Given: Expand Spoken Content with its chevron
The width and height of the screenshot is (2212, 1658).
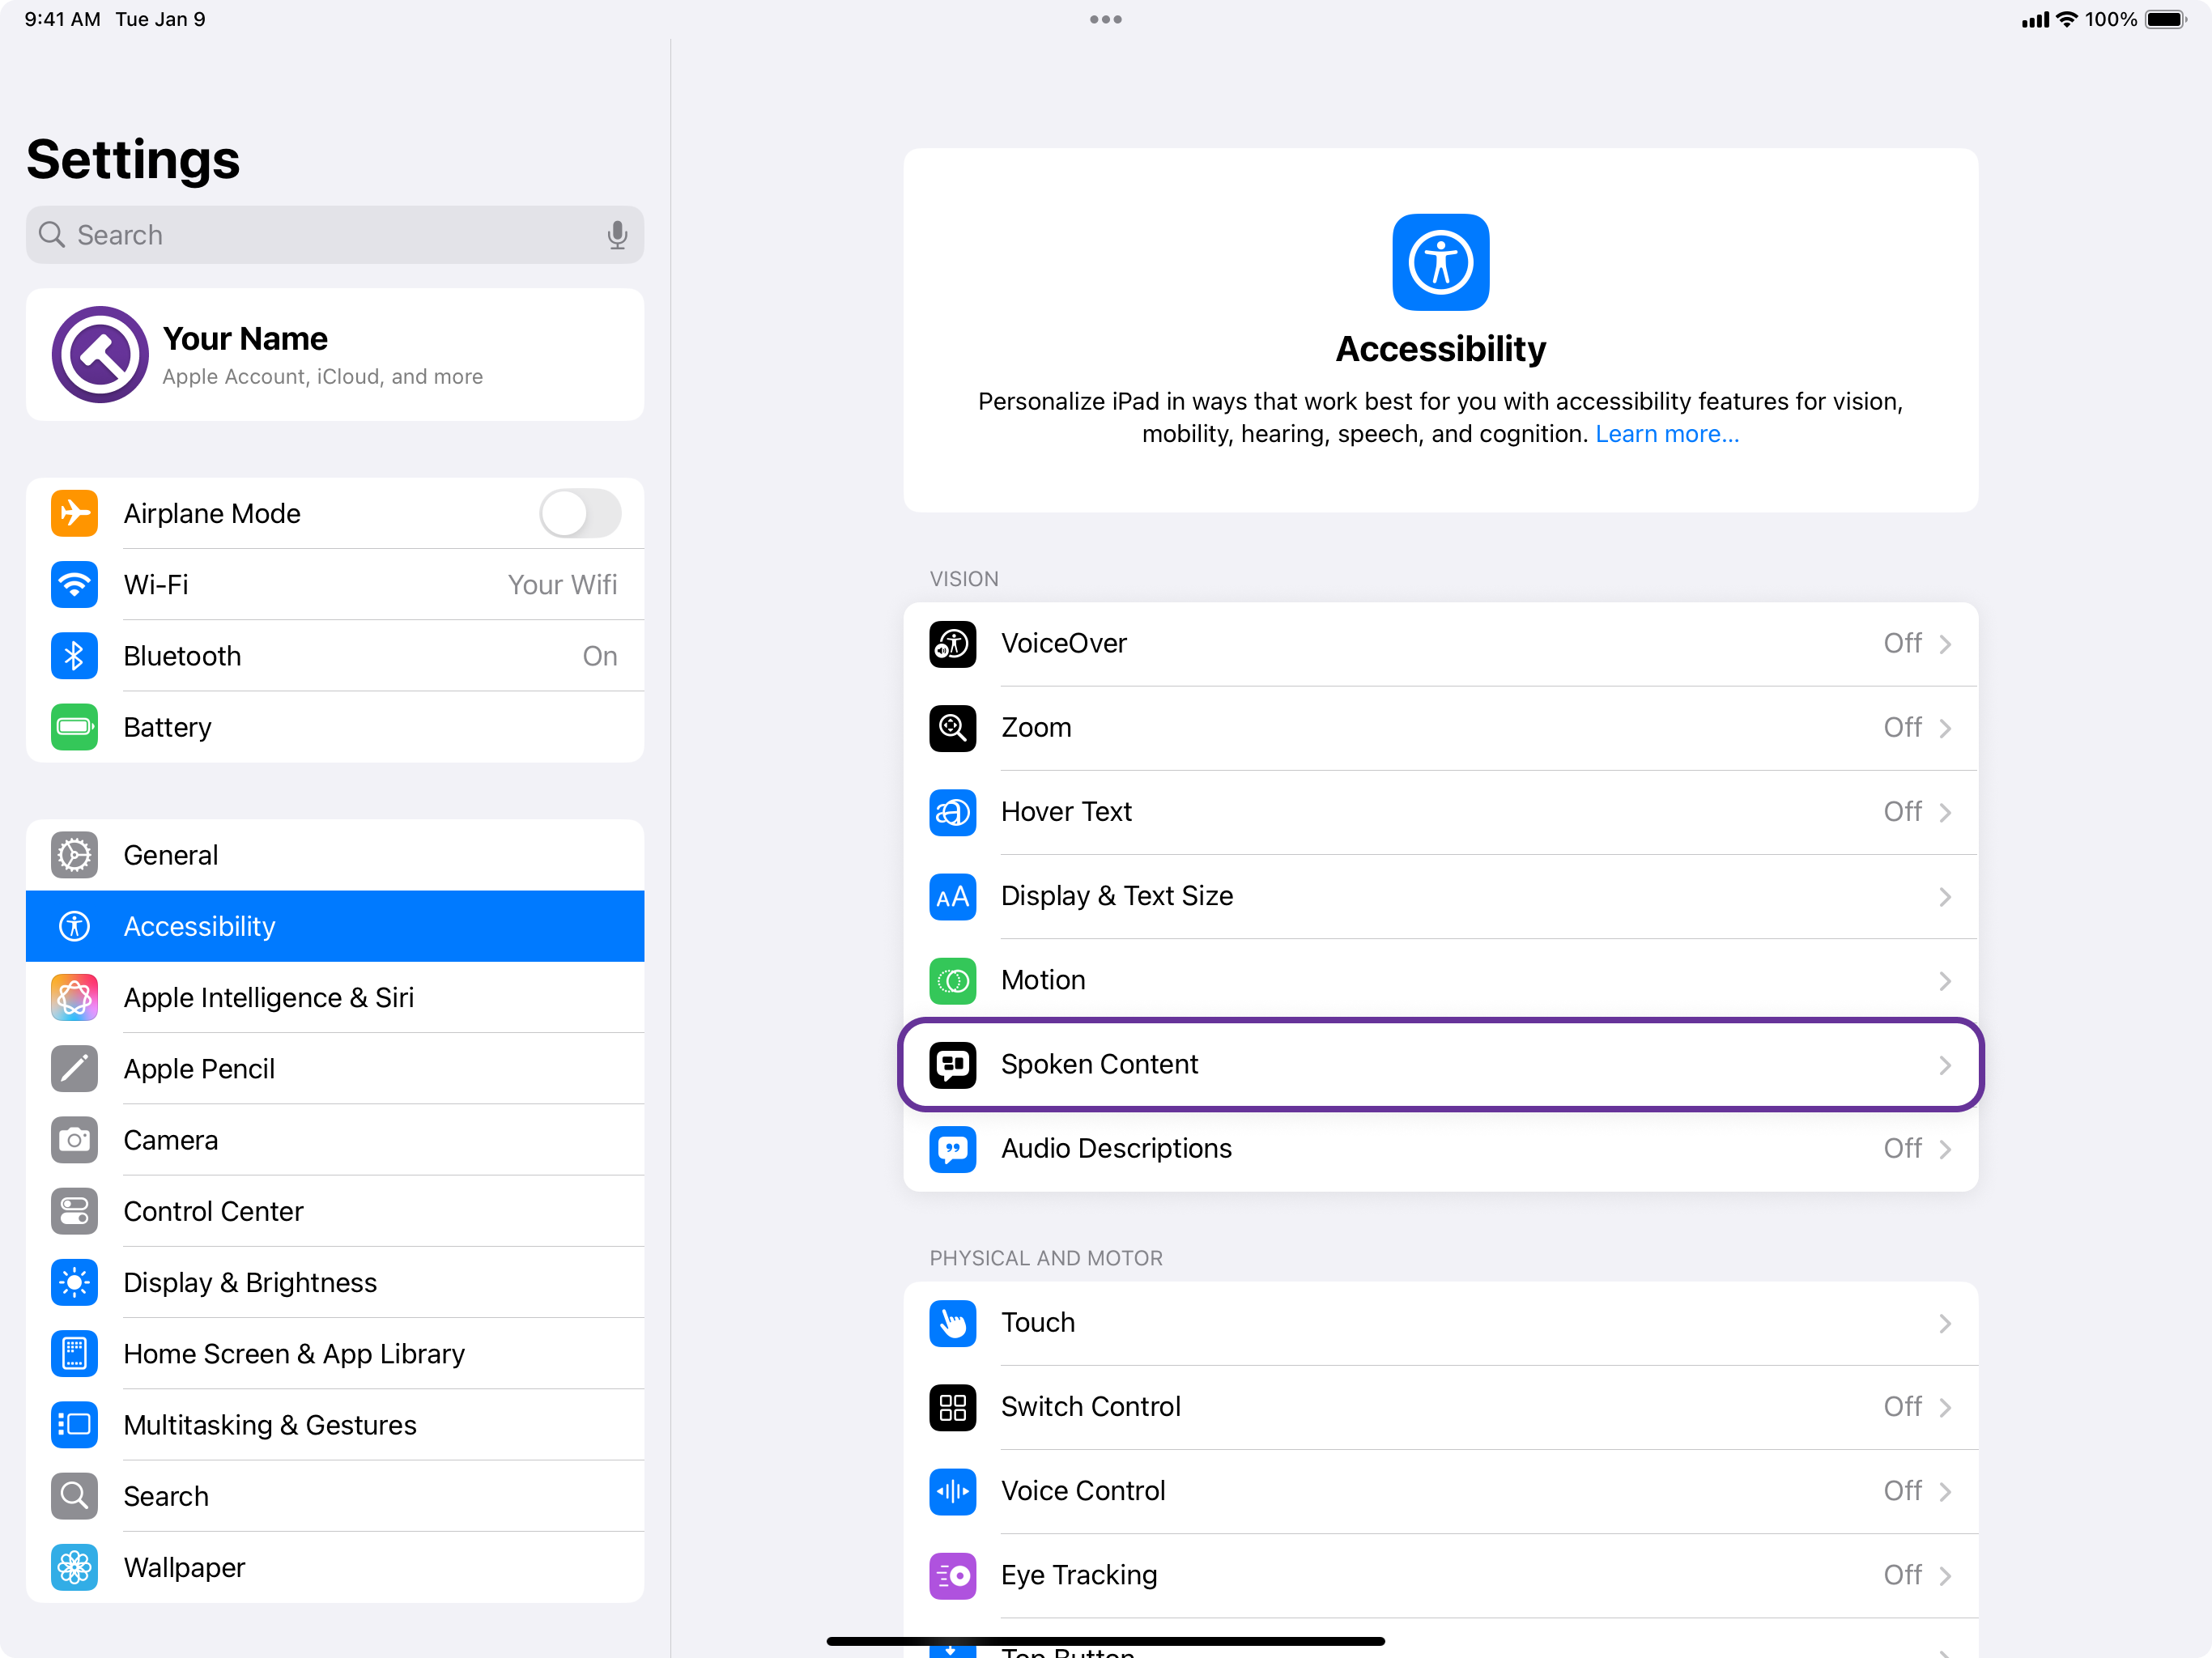Looking at the screenshot, I should pos(1944,1065).
